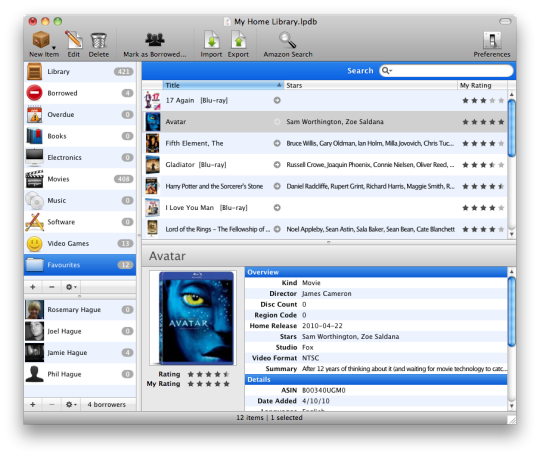Click the Delete trash can icon

click(98, 40)
